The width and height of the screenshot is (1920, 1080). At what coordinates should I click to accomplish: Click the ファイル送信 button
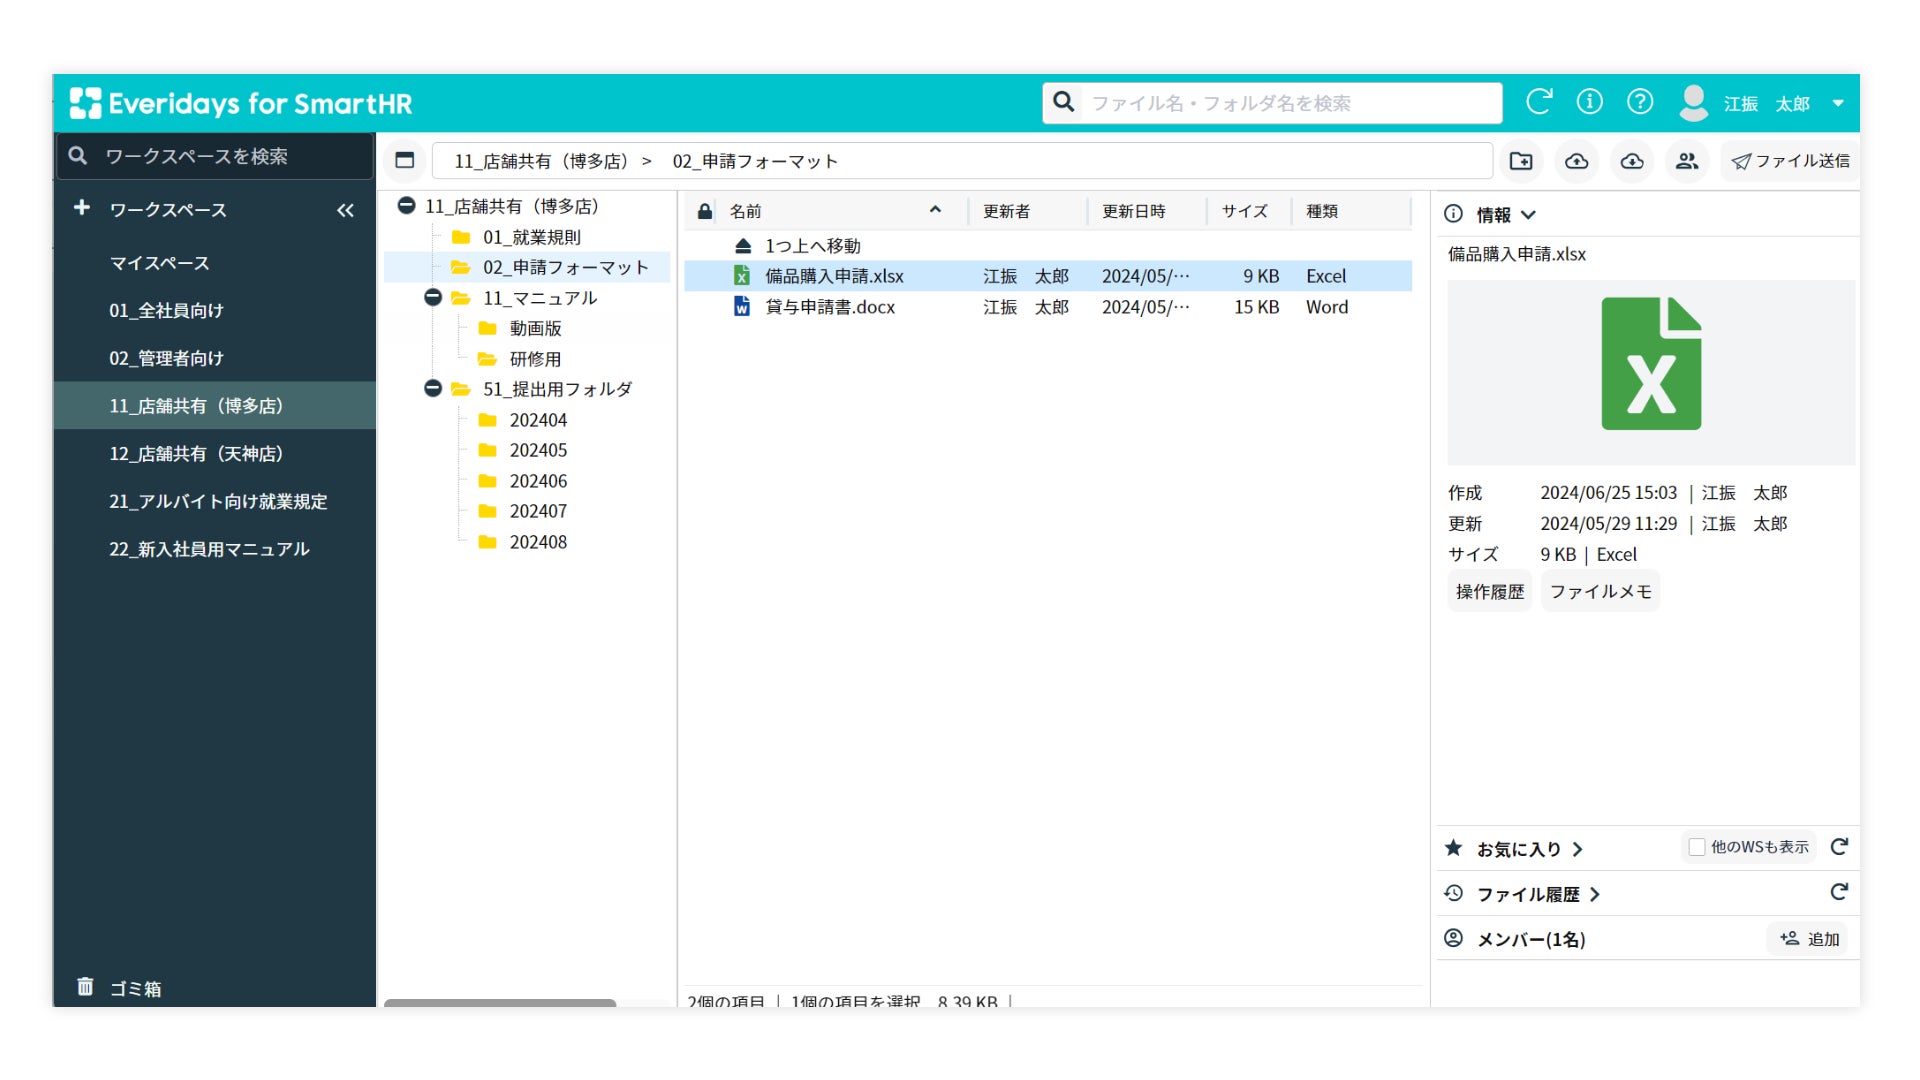(1790, 161)
